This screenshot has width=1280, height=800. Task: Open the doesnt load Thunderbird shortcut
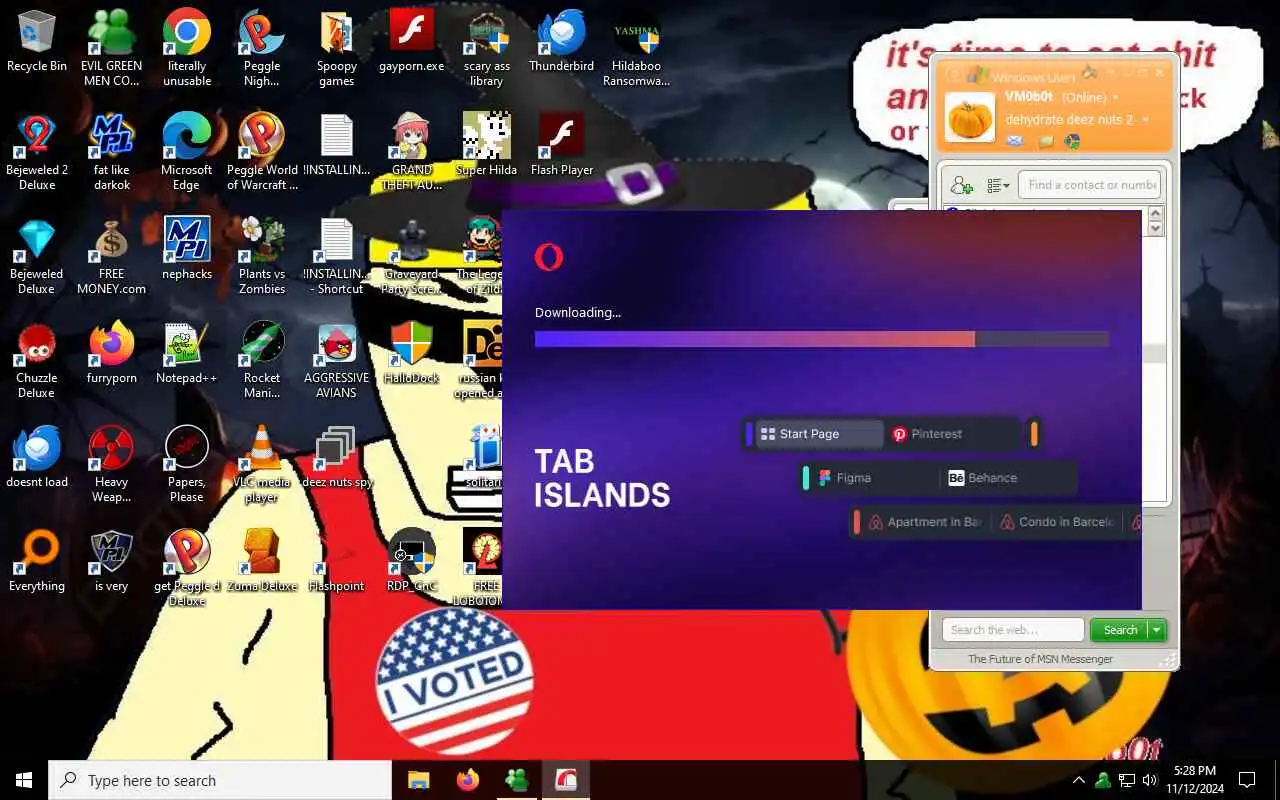[x=37, y=458]
